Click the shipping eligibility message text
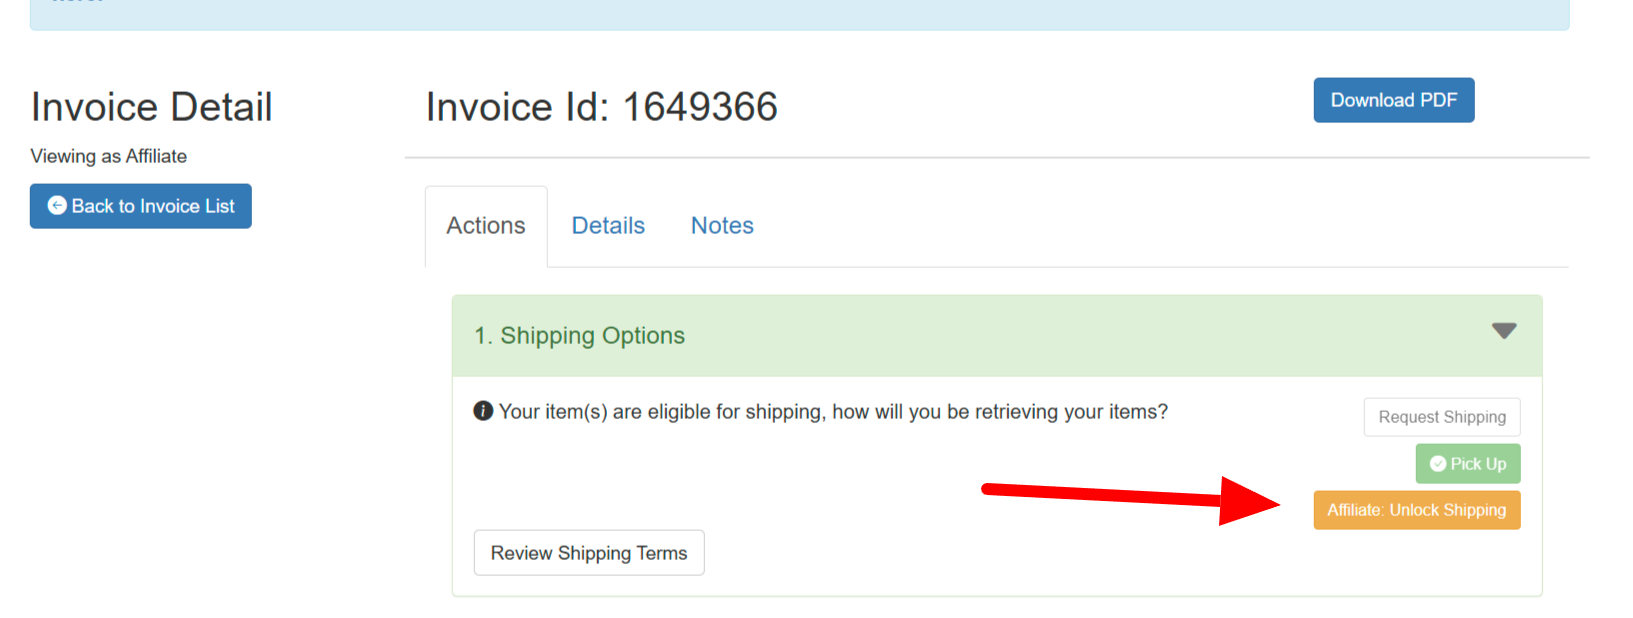Image resolution: width=1633 pixels, height=618 pixels. click(x=833, y=412)
